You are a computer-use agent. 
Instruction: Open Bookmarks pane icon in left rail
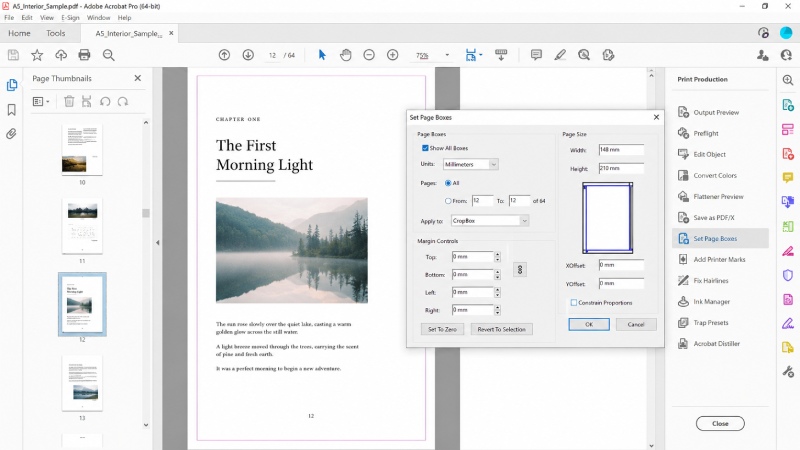pos(12,110)
